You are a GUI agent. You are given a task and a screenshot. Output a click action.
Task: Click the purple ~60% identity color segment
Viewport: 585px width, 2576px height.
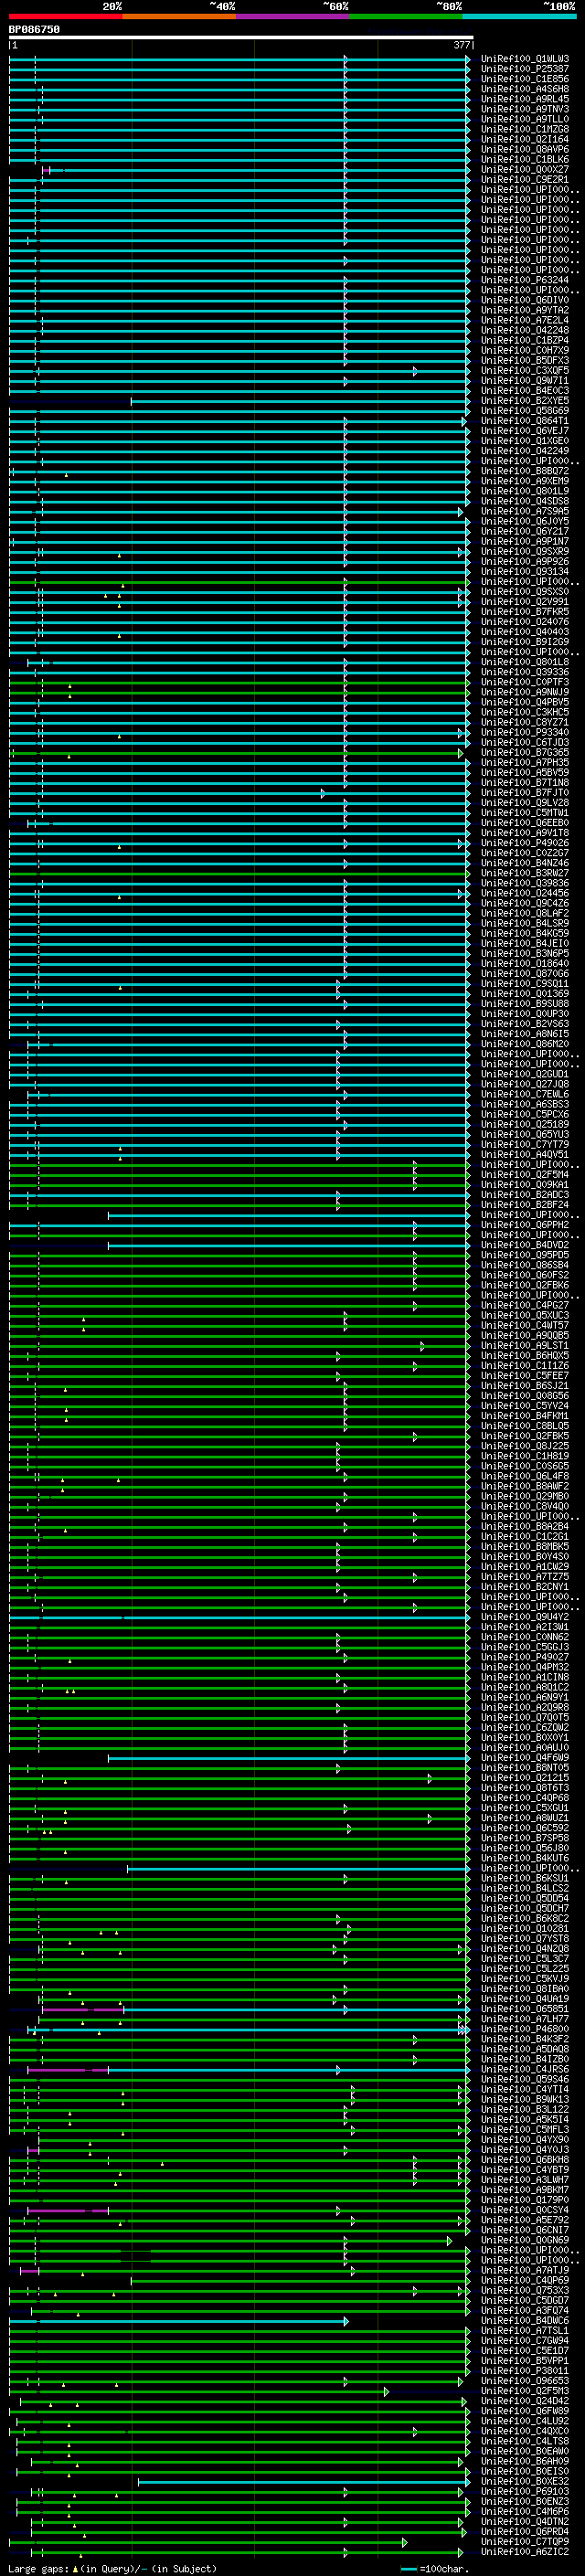[292, 17]
